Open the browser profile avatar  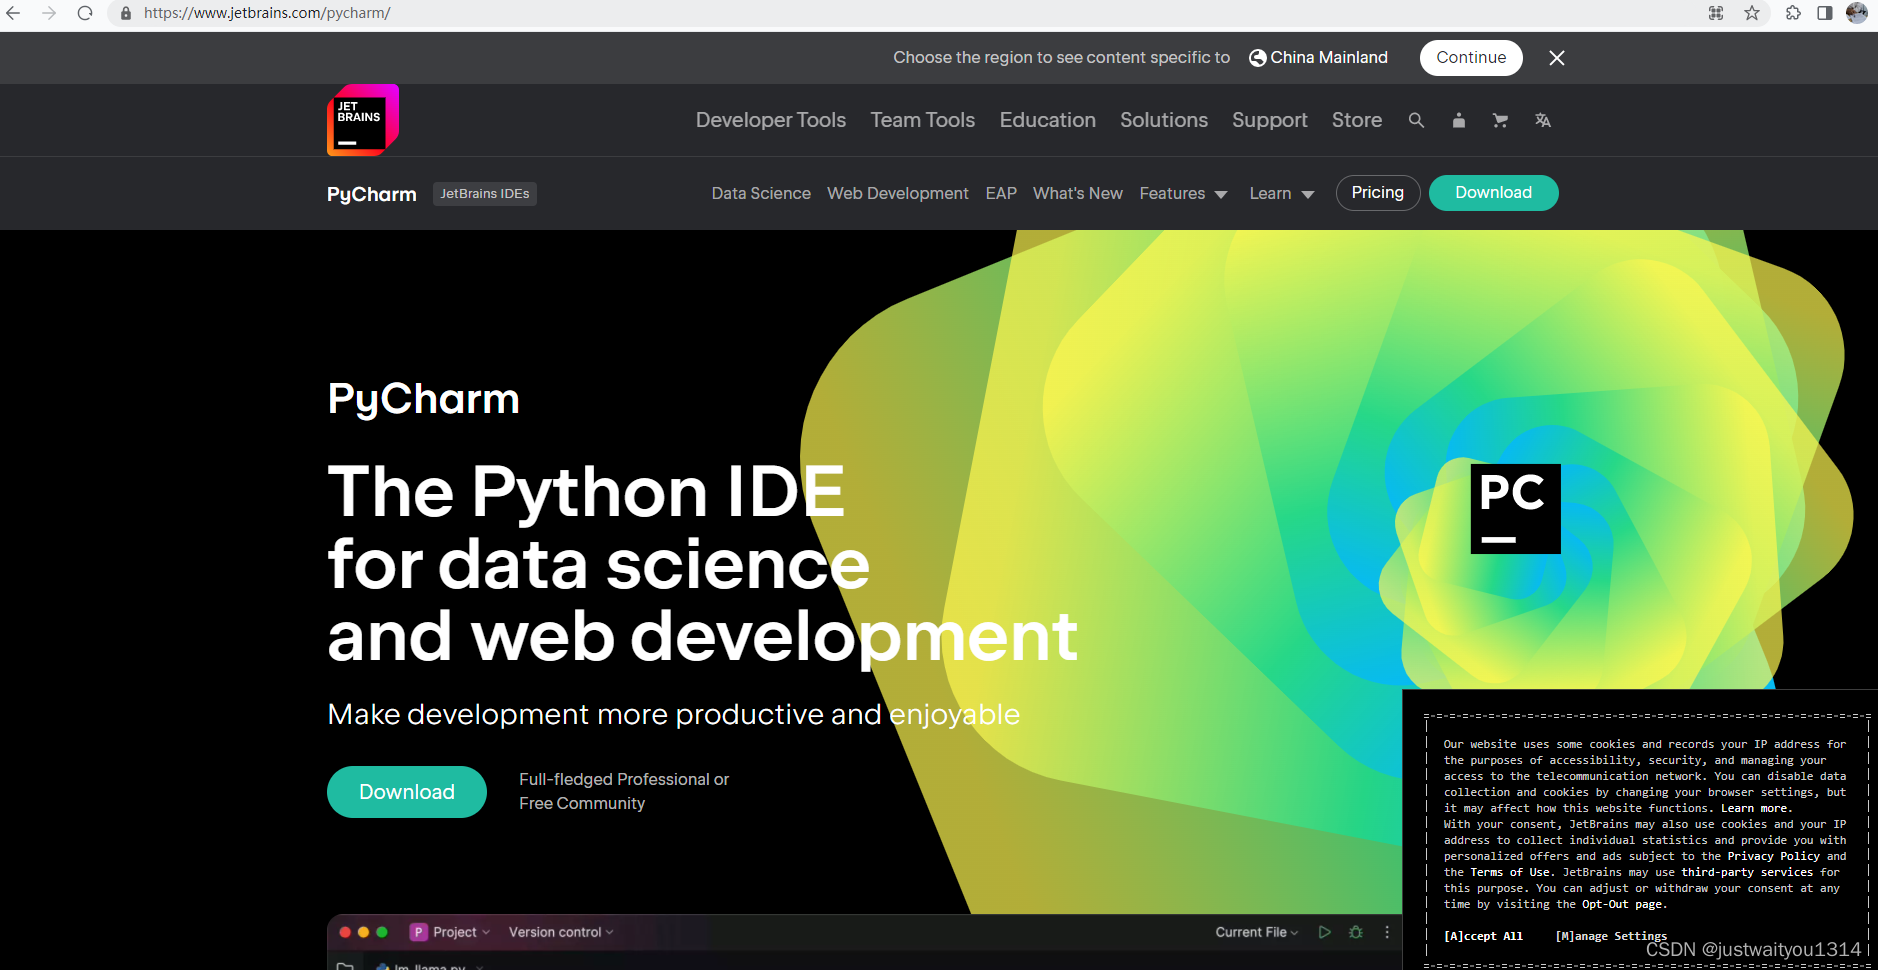(x=1857, y=13)
